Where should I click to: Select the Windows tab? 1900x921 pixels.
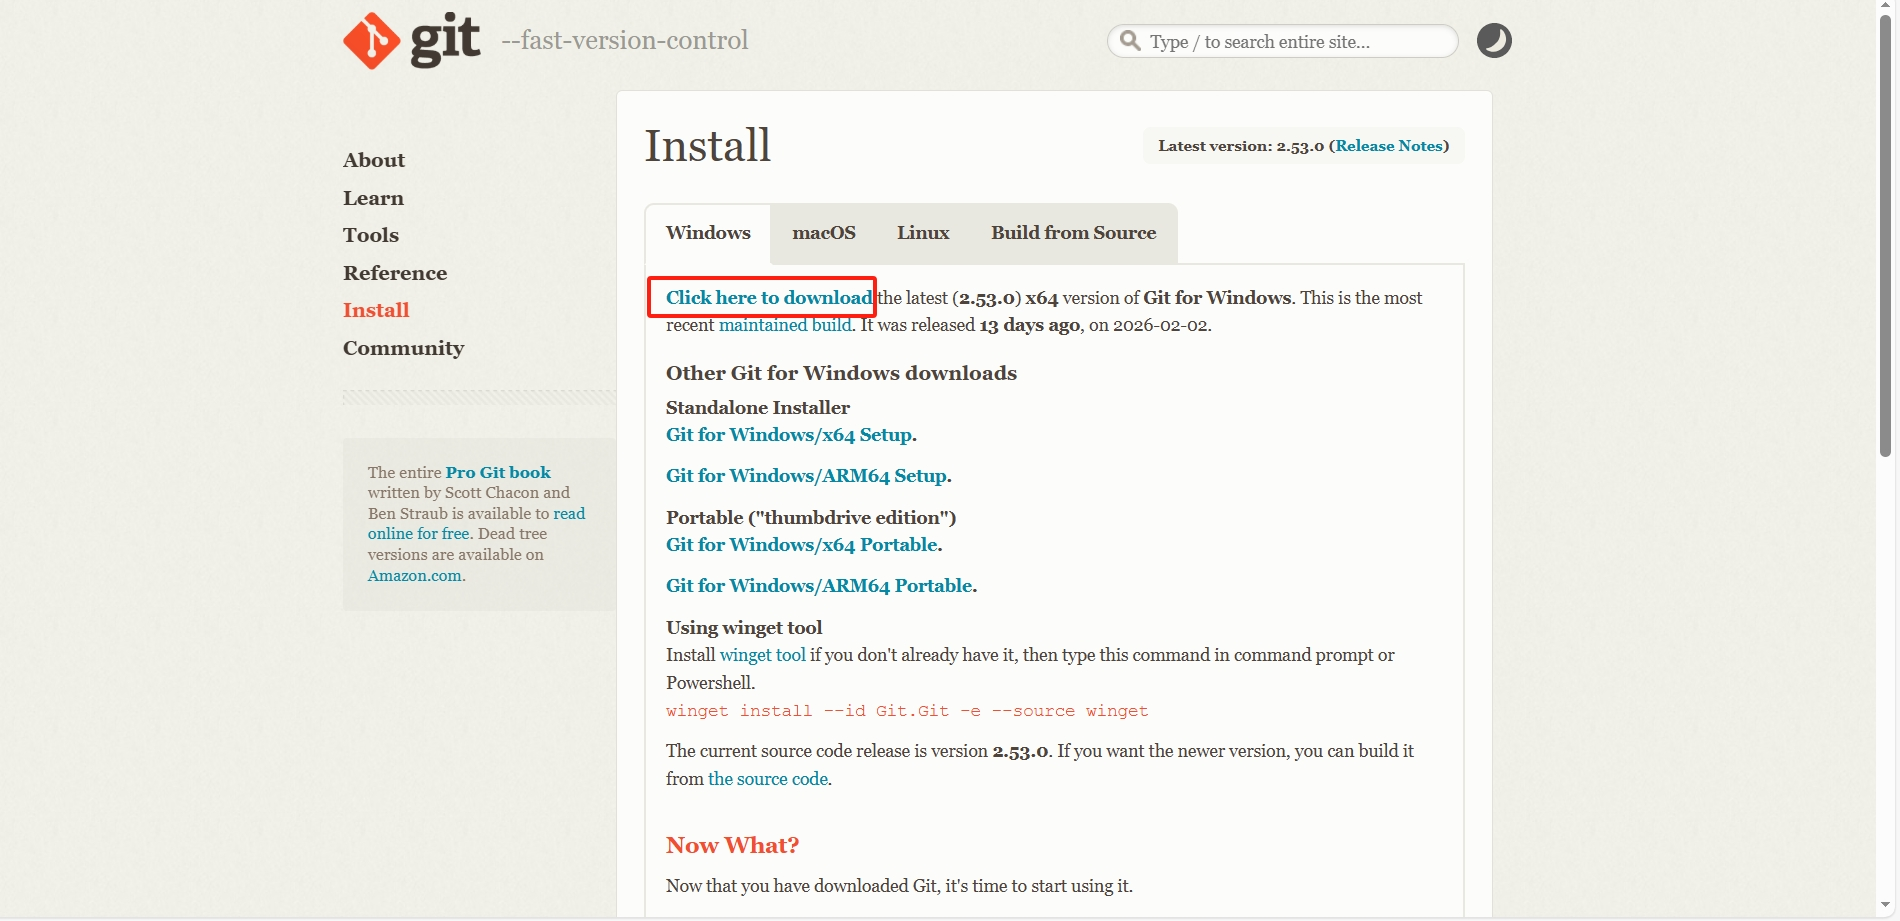click(x=708, y=233)
